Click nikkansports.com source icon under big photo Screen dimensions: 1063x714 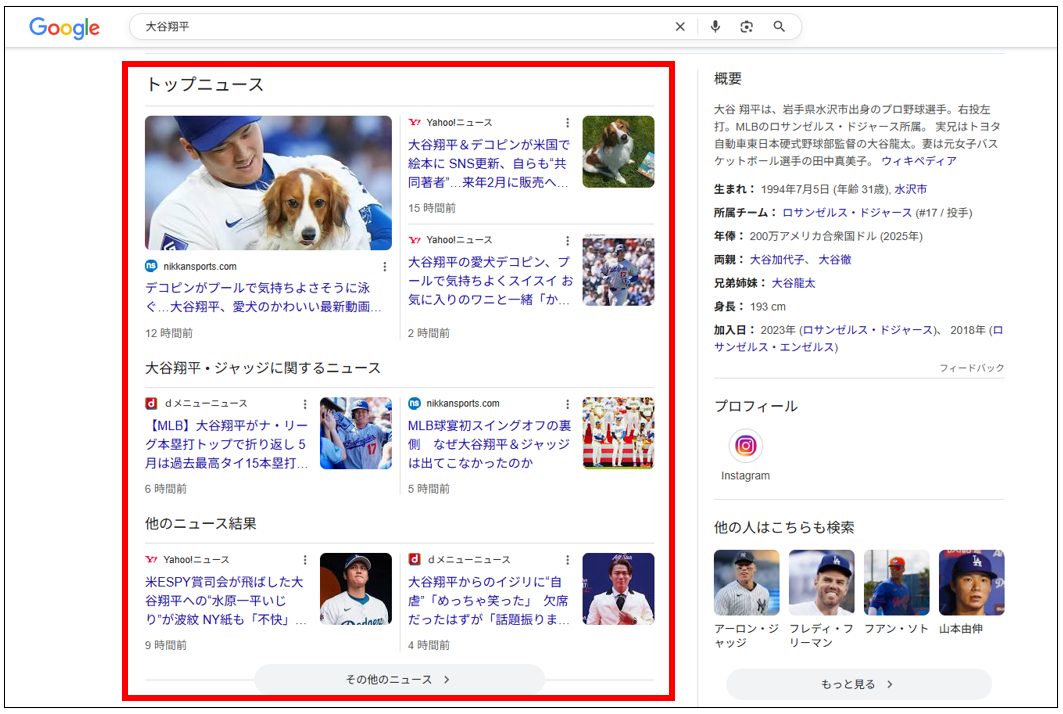151,266
